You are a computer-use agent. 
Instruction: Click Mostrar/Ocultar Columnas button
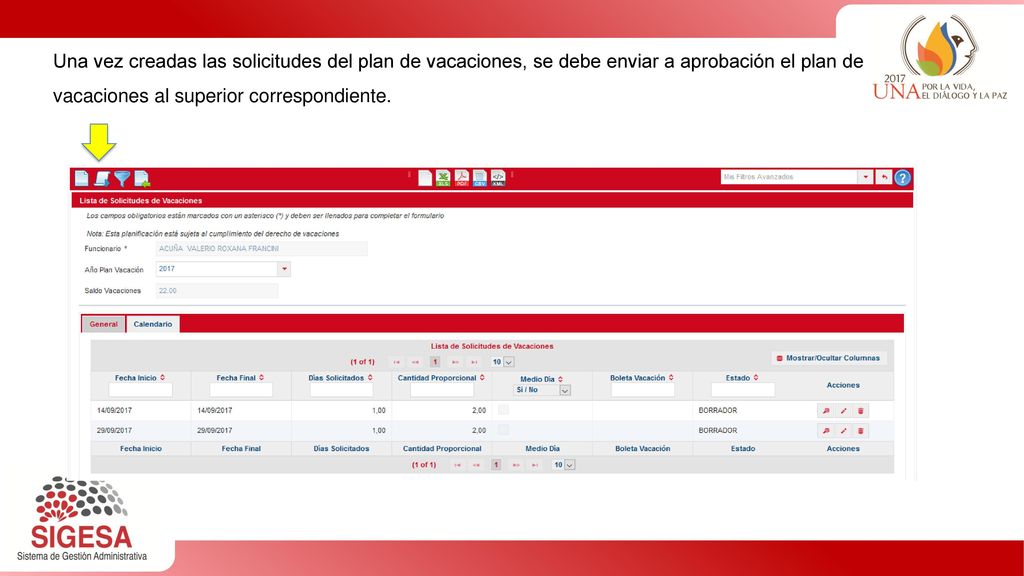point(828,358)
